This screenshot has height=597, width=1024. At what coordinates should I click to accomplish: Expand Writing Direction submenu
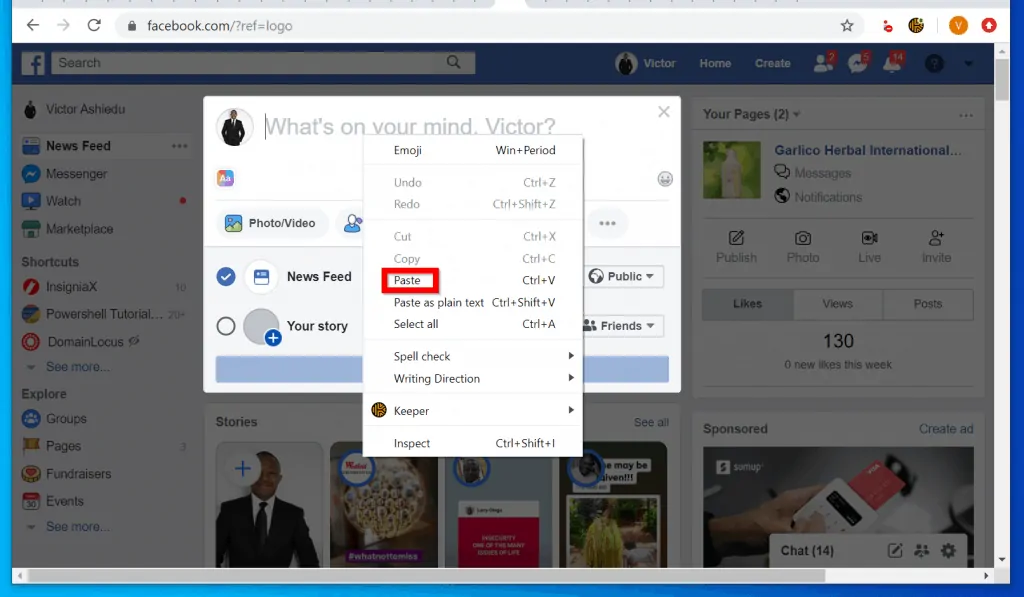(473, 378)
